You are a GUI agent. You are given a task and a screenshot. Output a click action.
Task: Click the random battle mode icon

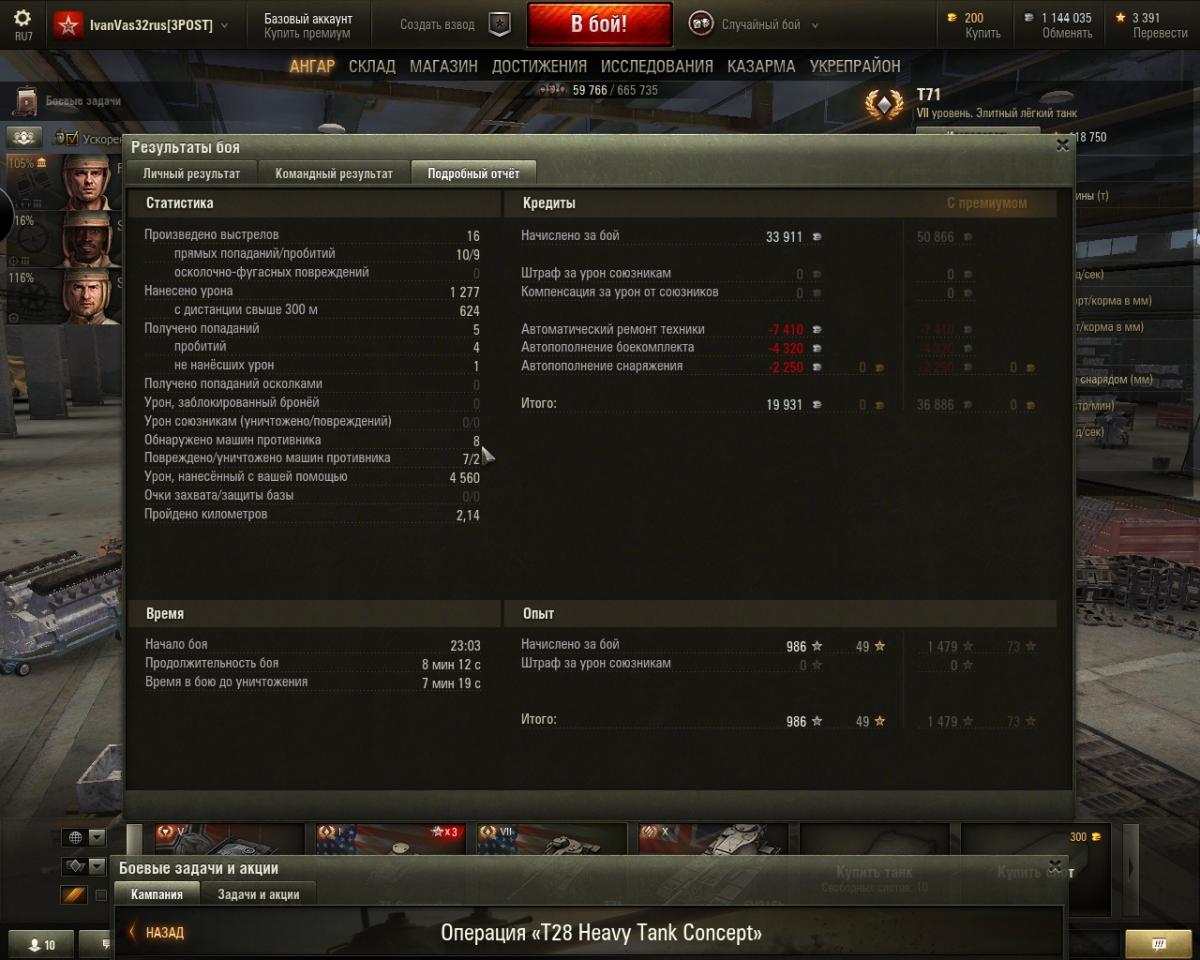coord(701,25)
